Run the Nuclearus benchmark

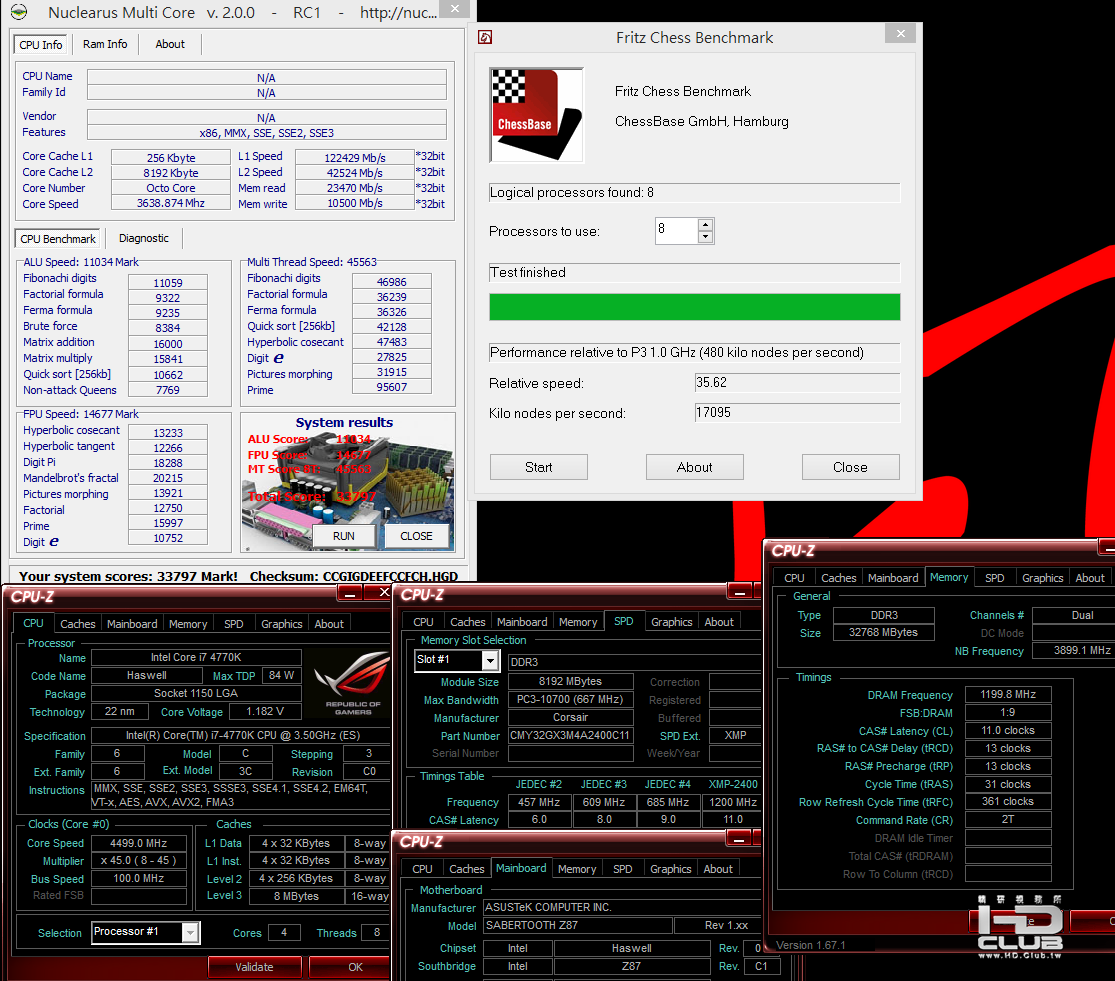click(343, 536)
